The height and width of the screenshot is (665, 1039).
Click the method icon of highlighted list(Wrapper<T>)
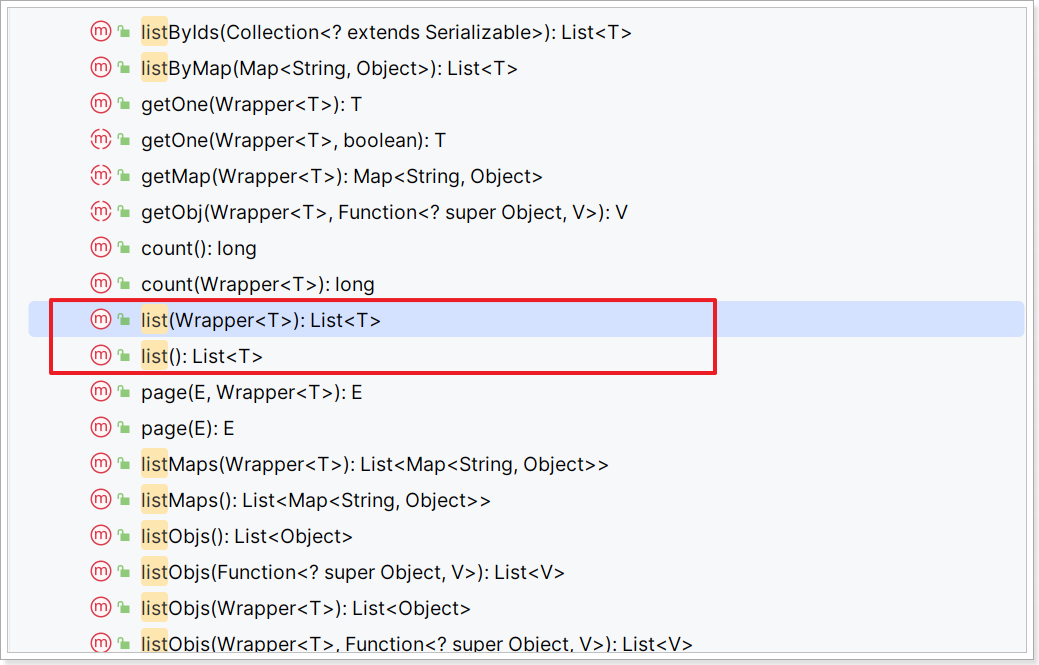101,319
